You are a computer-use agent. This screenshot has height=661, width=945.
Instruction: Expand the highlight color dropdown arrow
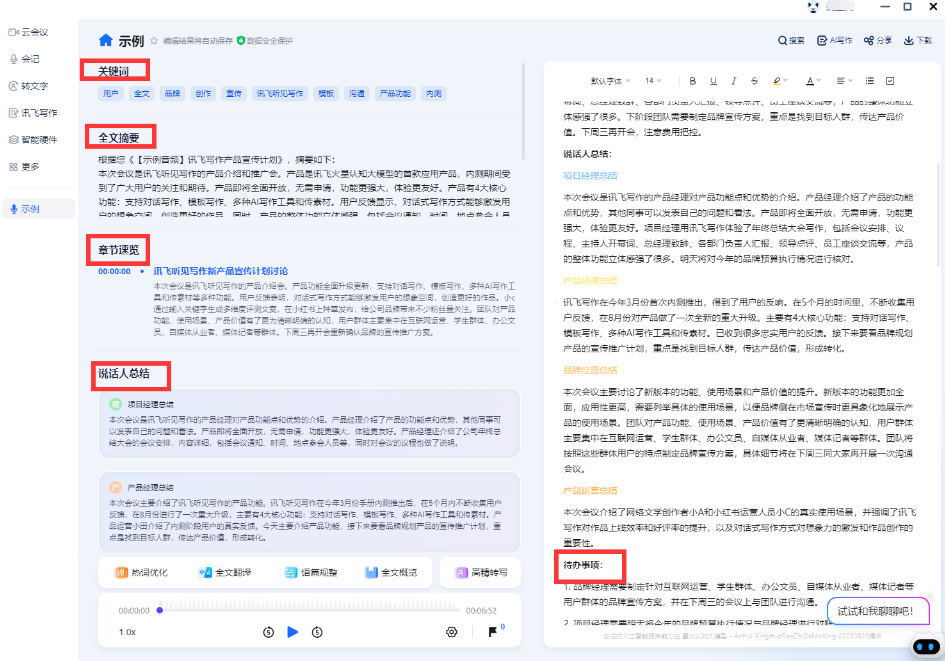coord(786,81)
